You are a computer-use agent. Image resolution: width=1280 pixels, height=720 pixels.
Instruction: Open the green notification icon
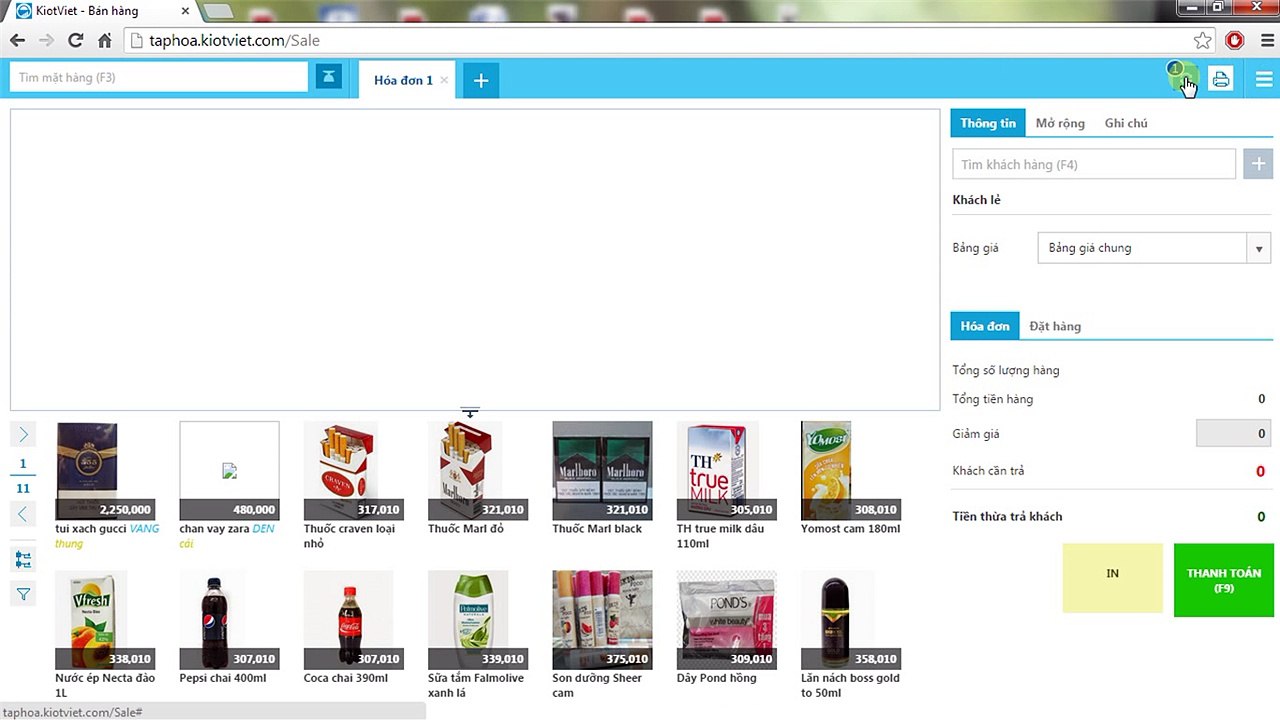1184,78
